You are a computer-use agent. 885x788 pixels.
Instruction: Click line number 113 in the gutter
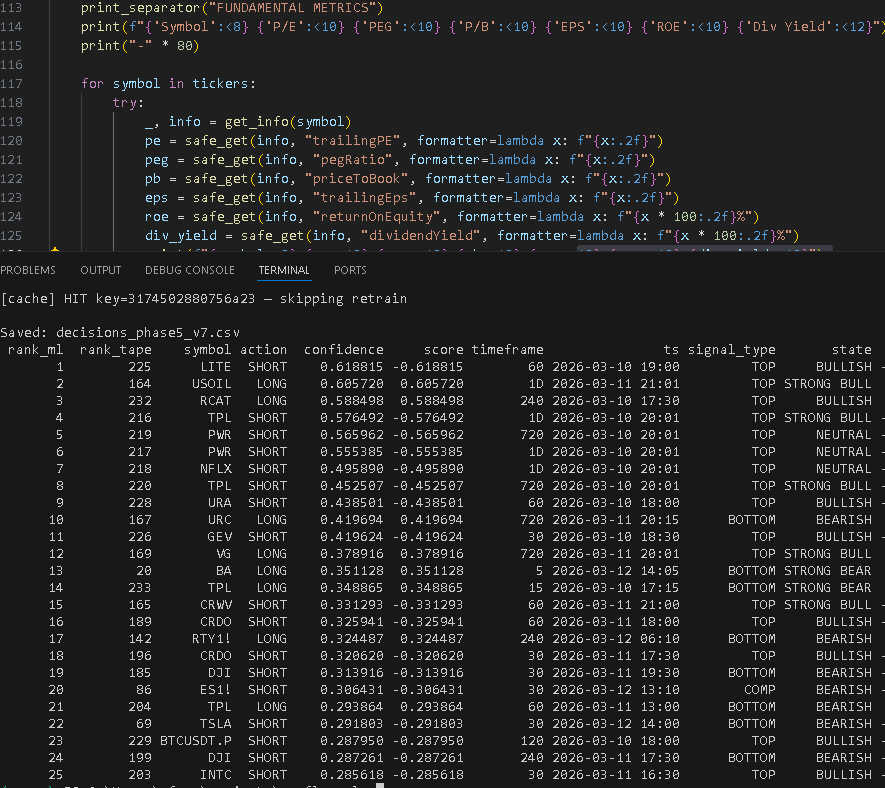point(11,8)
